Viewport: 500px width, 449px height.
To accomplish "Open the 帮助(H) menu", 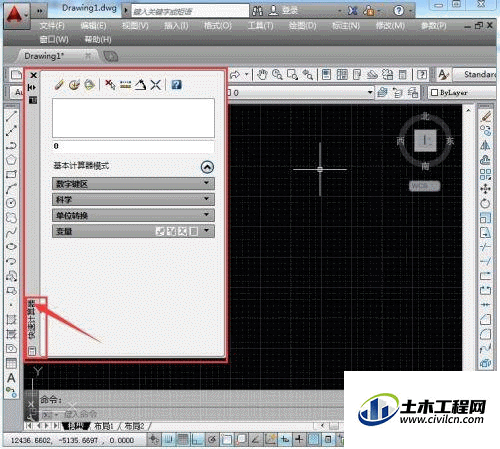I will [x=98, y=40].
